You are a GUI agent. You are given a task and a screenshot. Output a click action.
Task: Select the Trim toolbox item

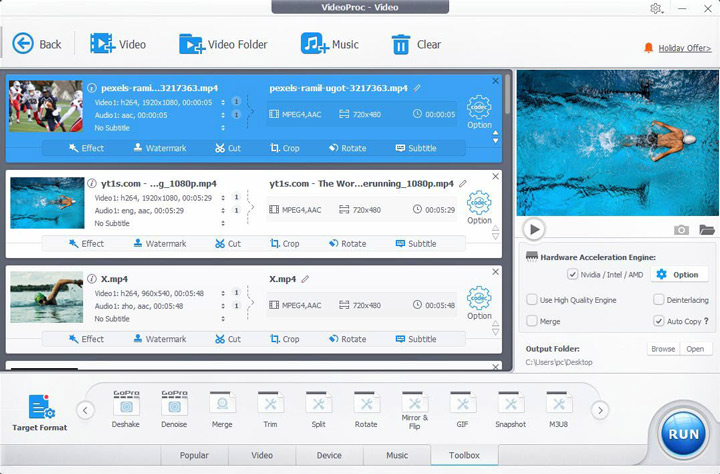(270, 410)
